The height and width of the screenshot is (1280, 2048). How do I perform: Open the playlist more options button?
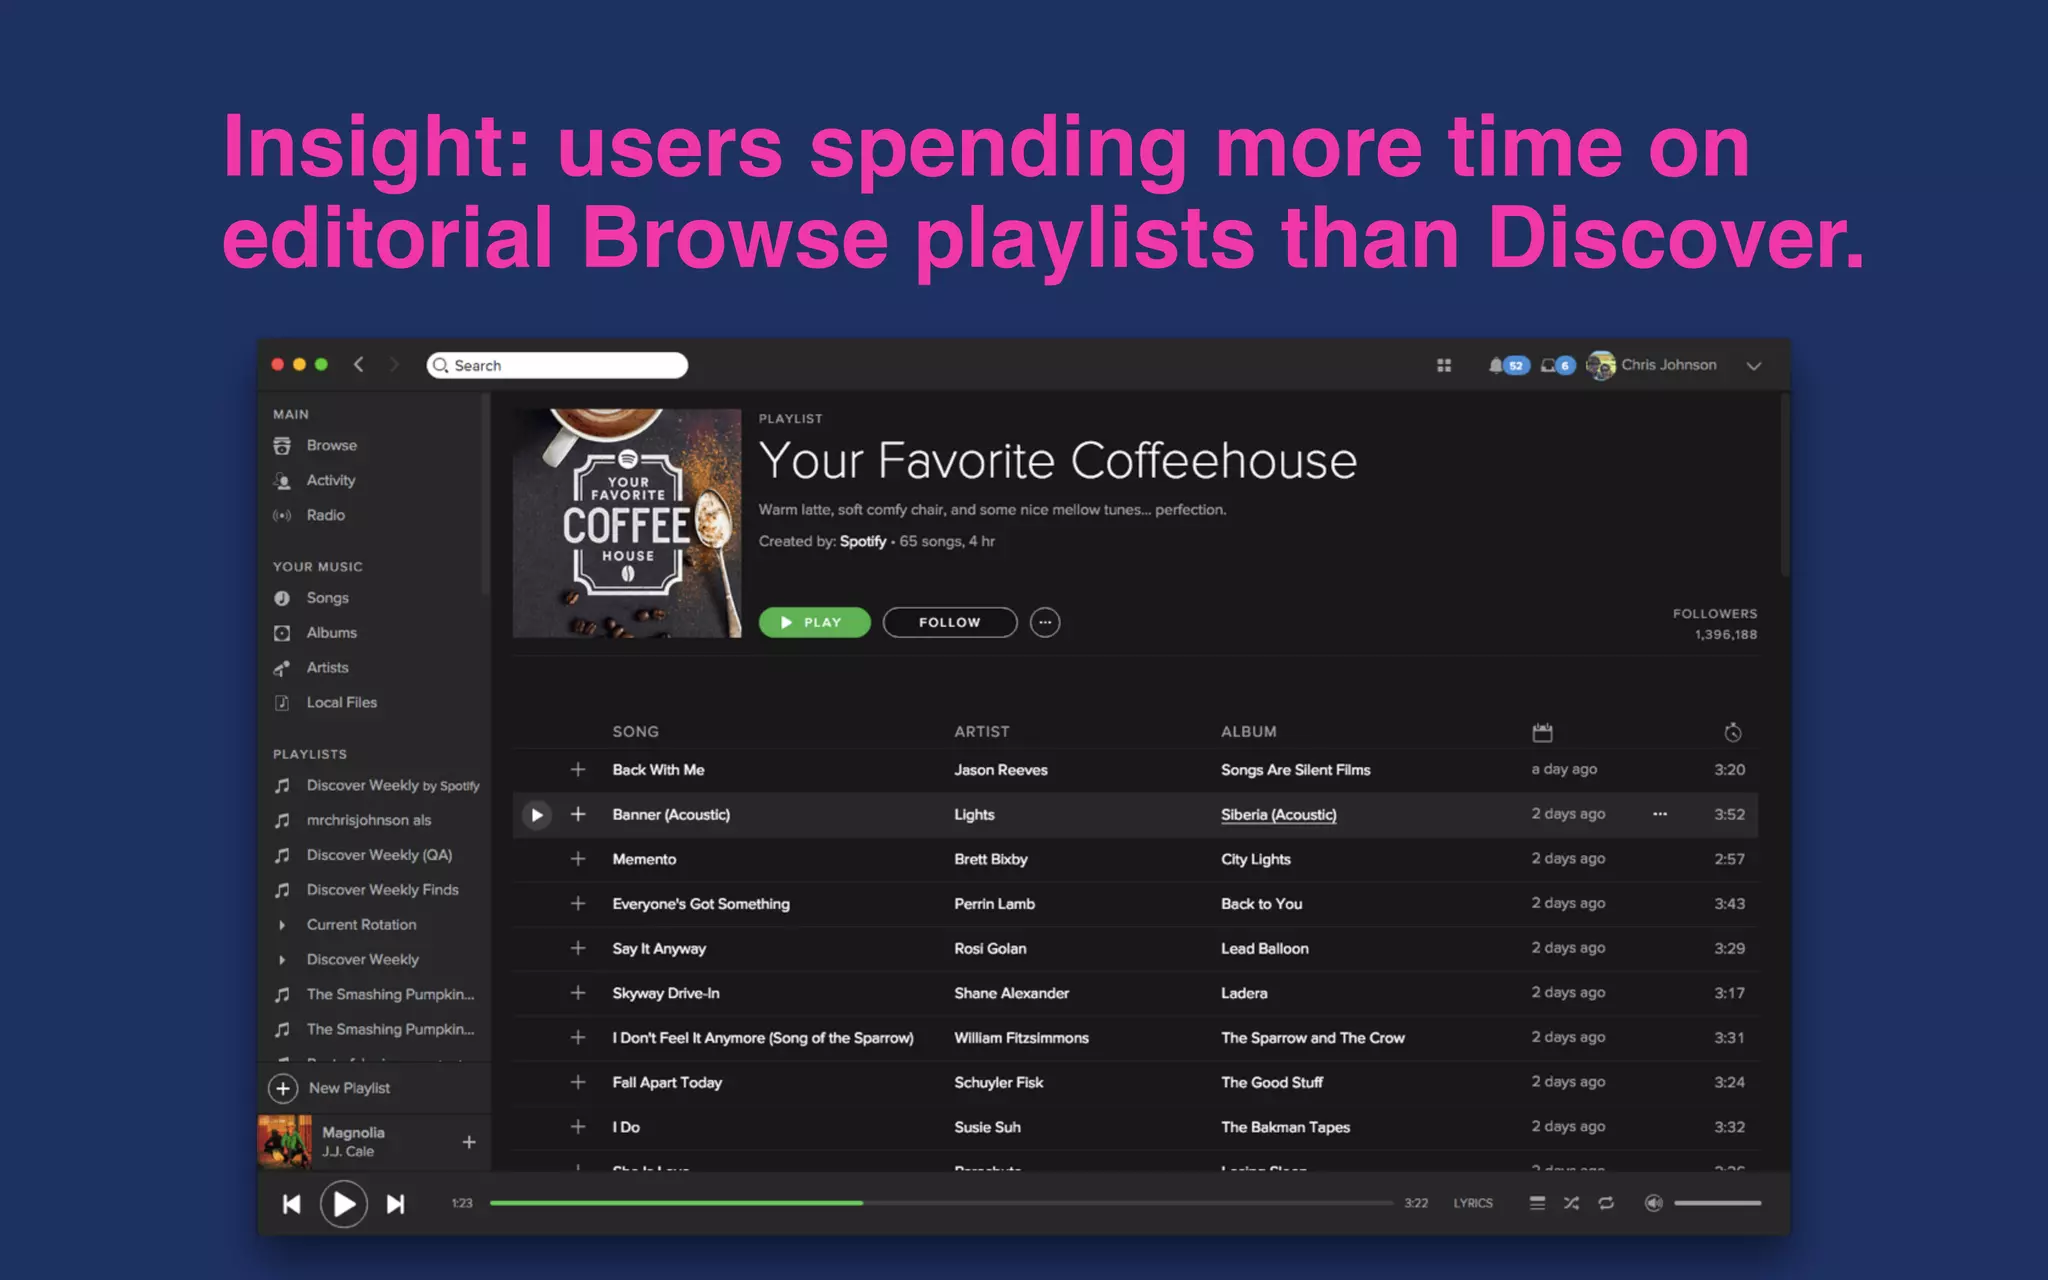(x=1045, y=622)
